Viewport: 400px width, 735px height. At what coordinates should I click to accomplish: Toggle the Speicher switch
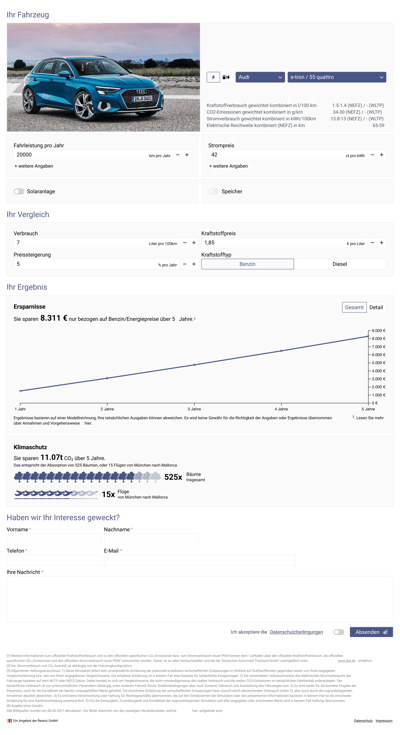click(213, 191)
